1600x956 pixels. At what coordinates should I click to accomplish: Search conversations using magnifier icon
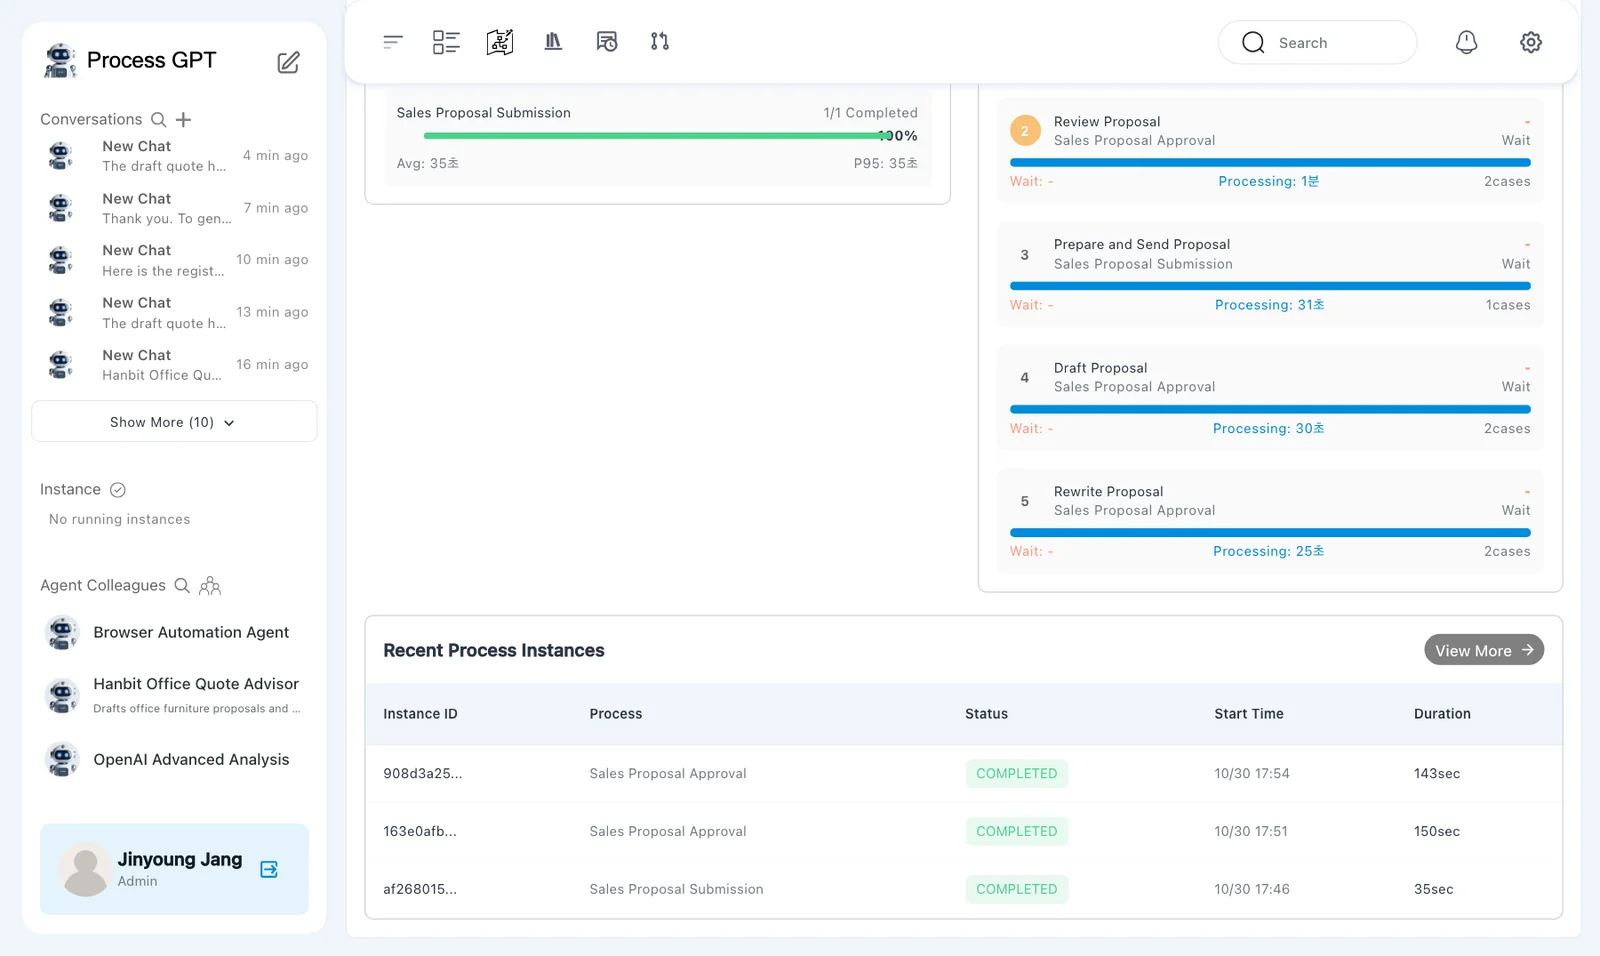[x=158, y=120]
